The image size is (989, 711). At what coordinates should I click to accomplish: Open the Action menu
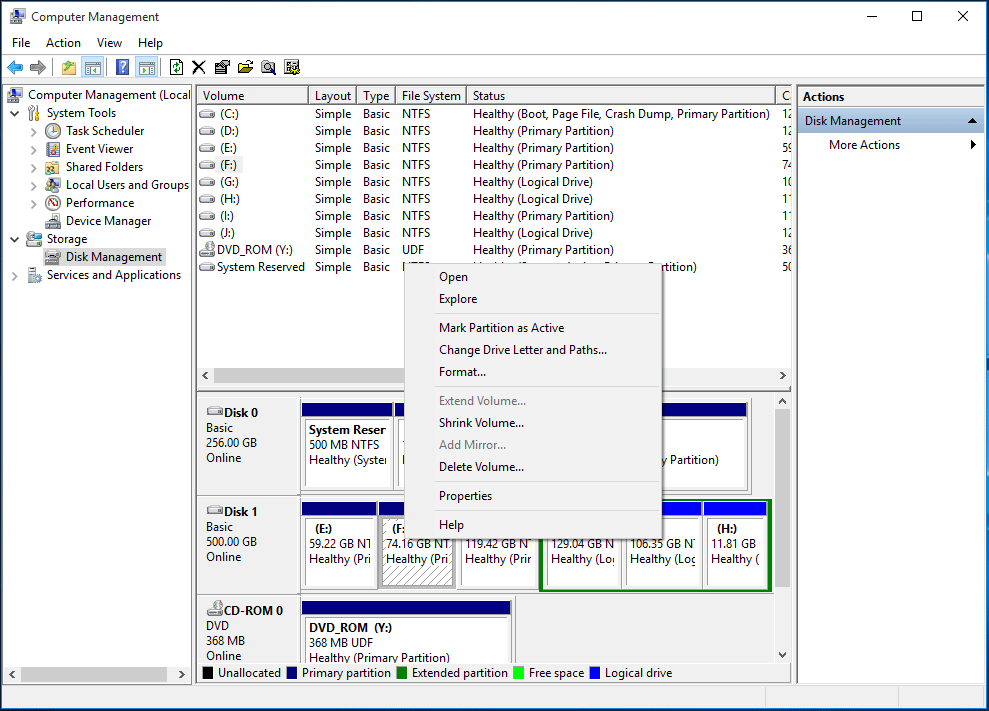(x=63, y=42)
